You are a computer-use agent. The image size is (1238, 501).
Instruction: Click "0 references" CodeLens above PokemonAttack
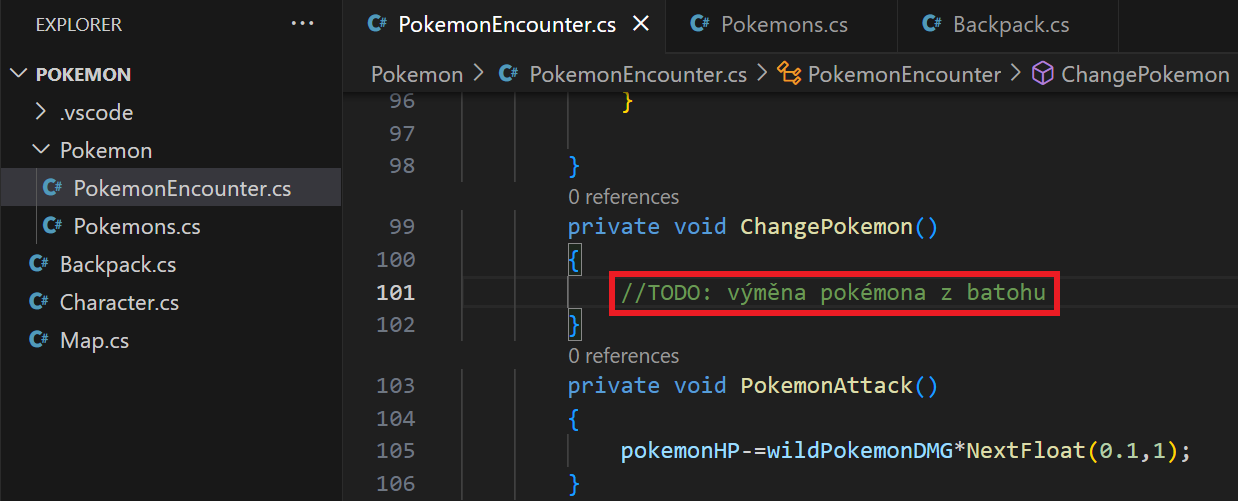tap(623, 356)
